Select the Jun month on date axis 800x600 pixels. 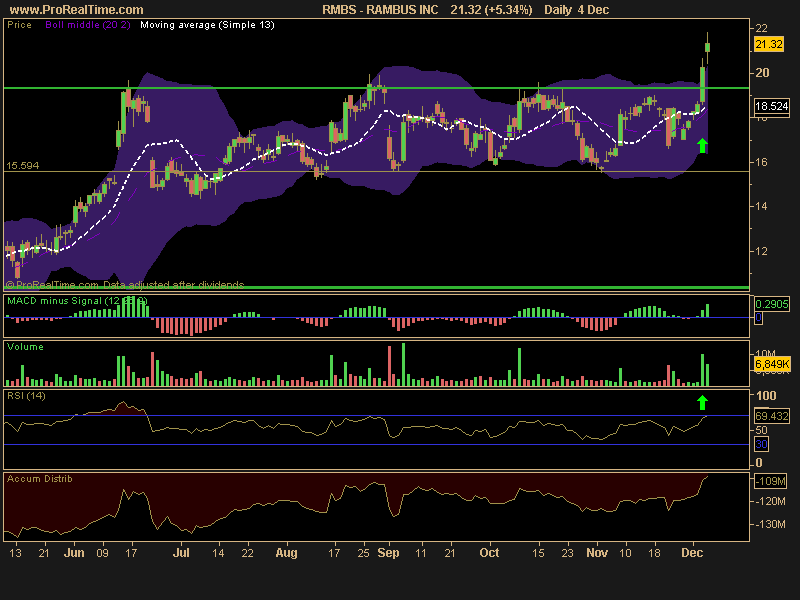pos(74,553)
